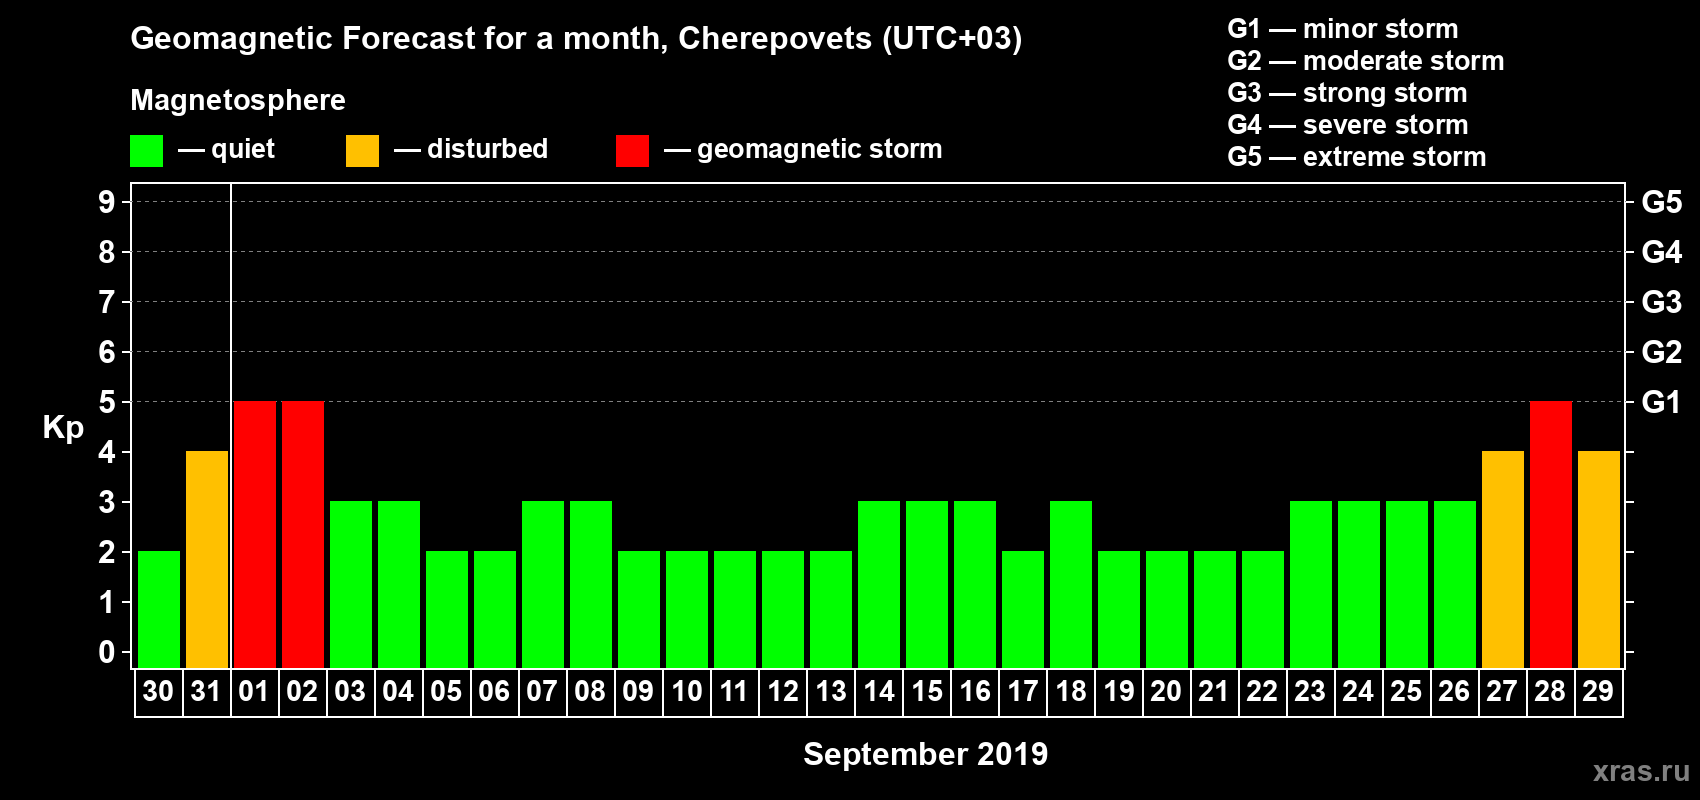The width and height of the screenshot is (1700, 800).
Task: Click 'G5 — extreme storm' legend line
Action: coord(1357,157)
